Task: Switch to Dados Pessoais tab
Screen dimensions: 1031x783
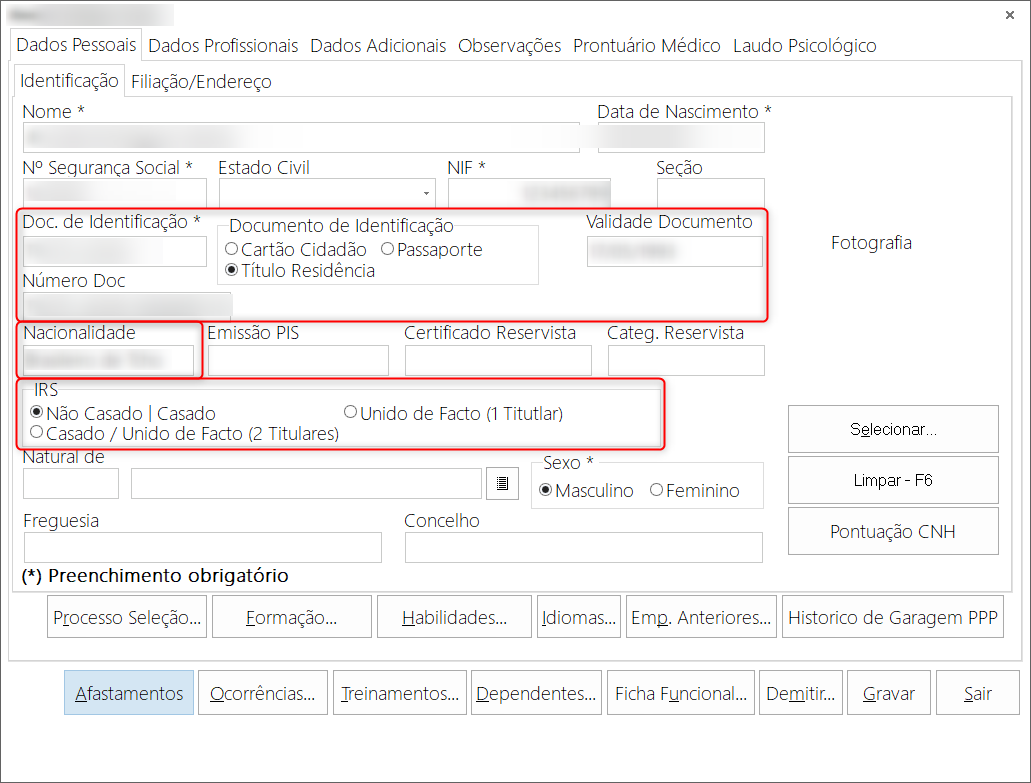Action: tap(76, 45)
